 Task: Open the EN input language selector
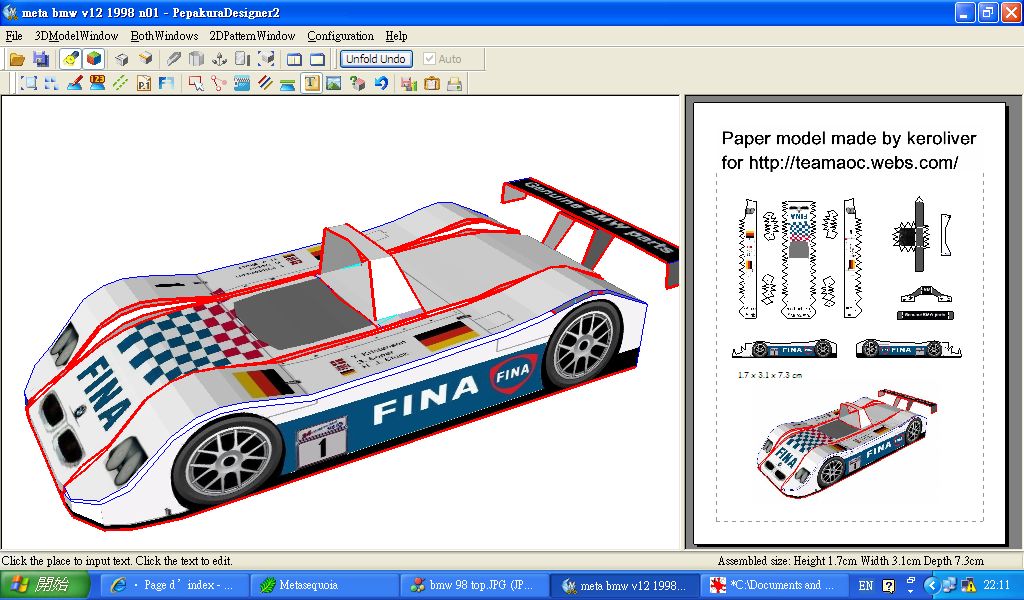click(866, 585)
